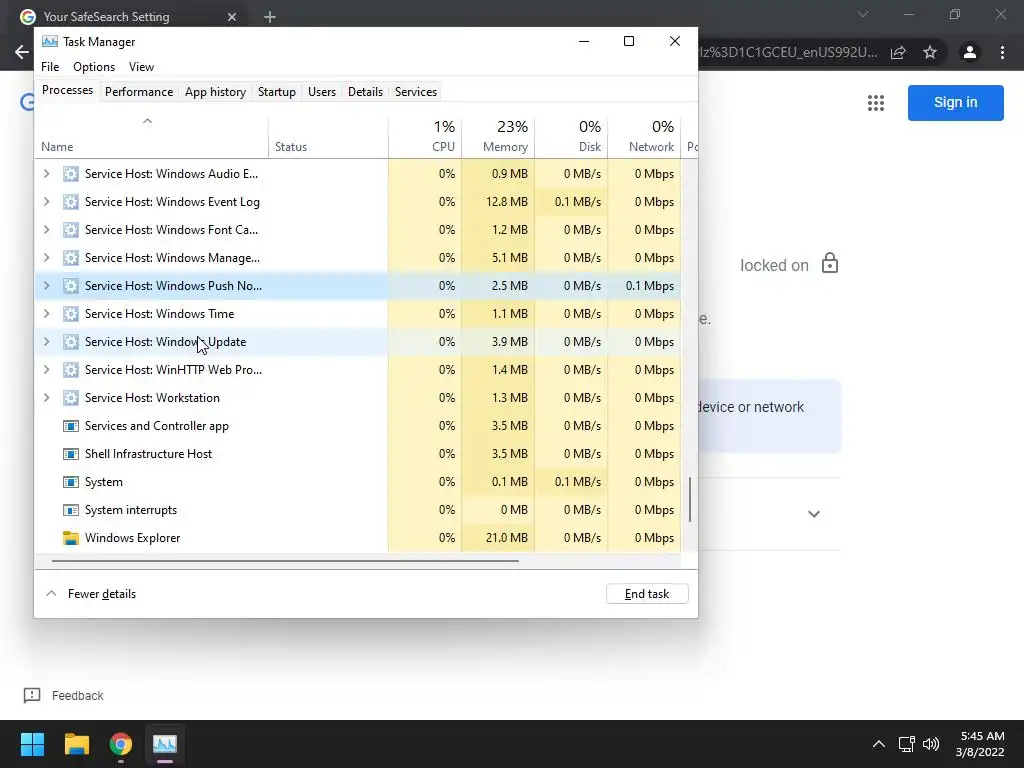Image resolution: width=1024 pixels, height=768 pixels.
Task: Open the File menu
Action: pos(50,67)
